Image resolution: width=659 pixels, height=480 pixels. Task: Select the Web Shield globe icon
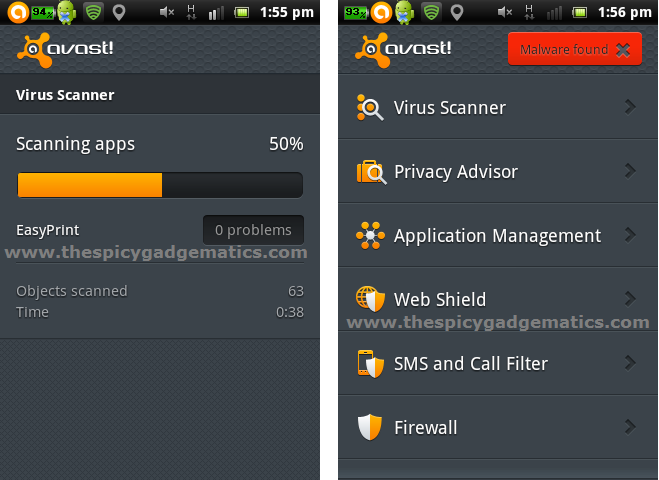coord(370,299)
